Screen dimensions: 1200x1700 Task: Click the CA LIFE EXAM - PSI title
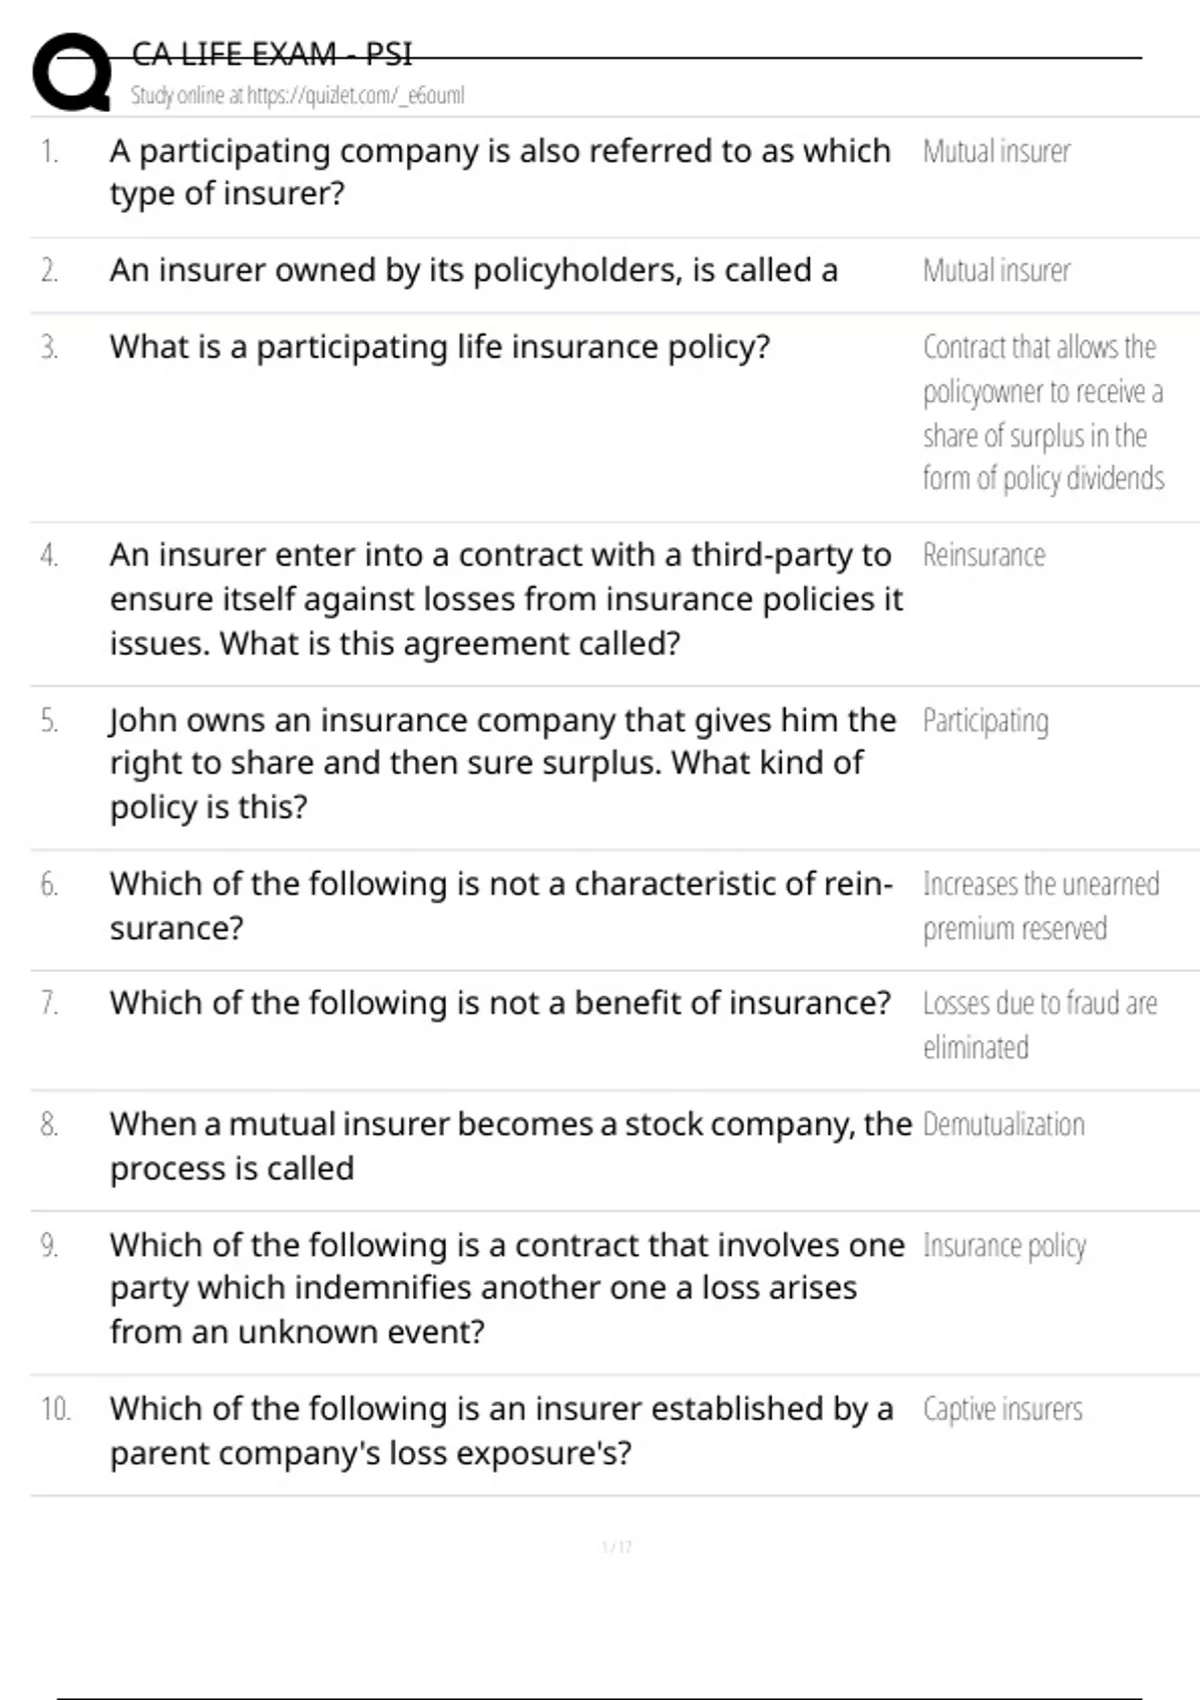click(272, 54)
